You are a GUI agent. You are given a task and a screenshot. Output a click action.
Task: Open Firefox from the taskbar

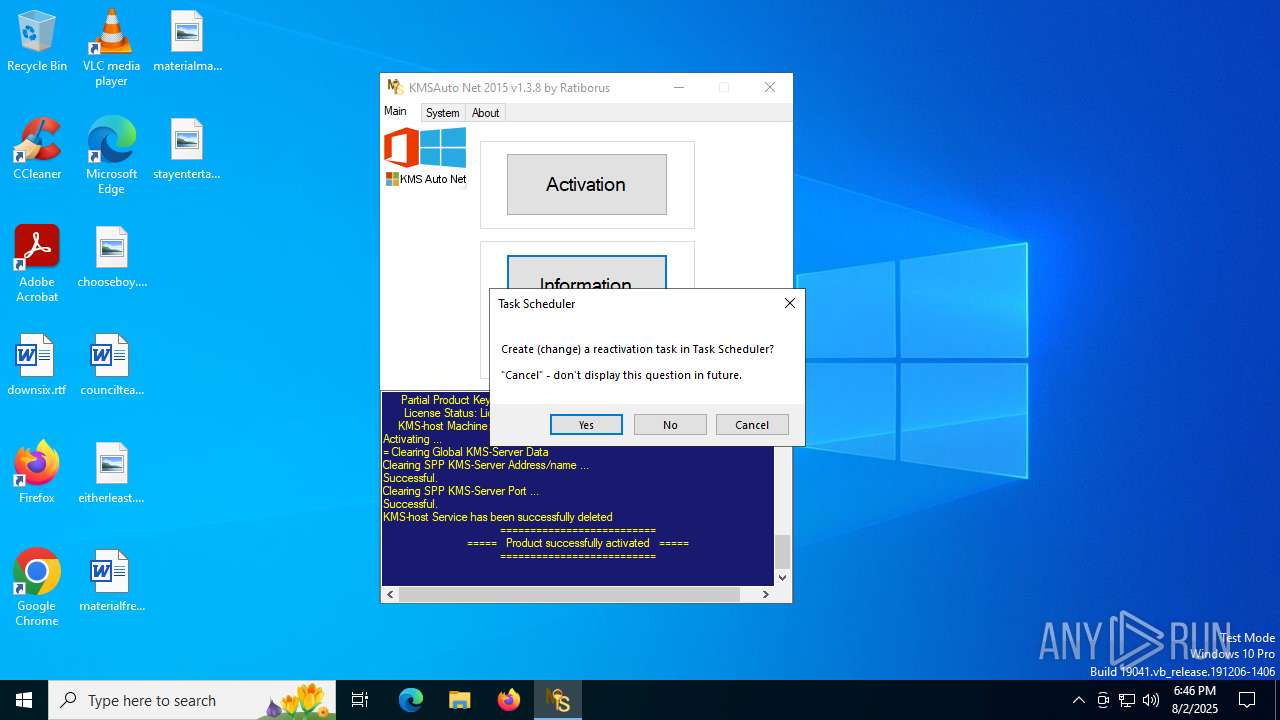509,700
